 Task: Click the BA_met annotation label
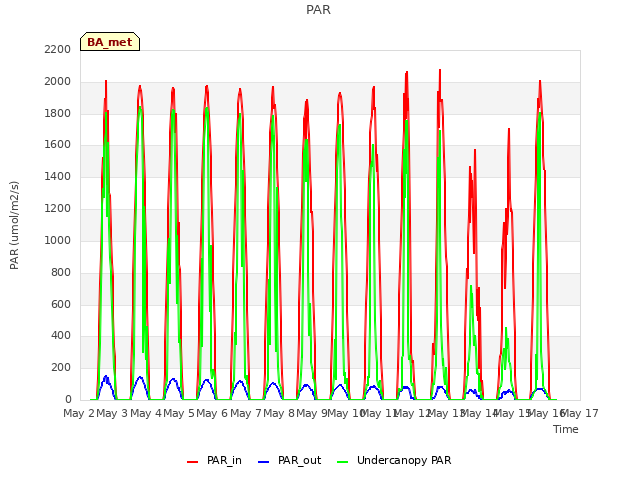tap(110, 42)
